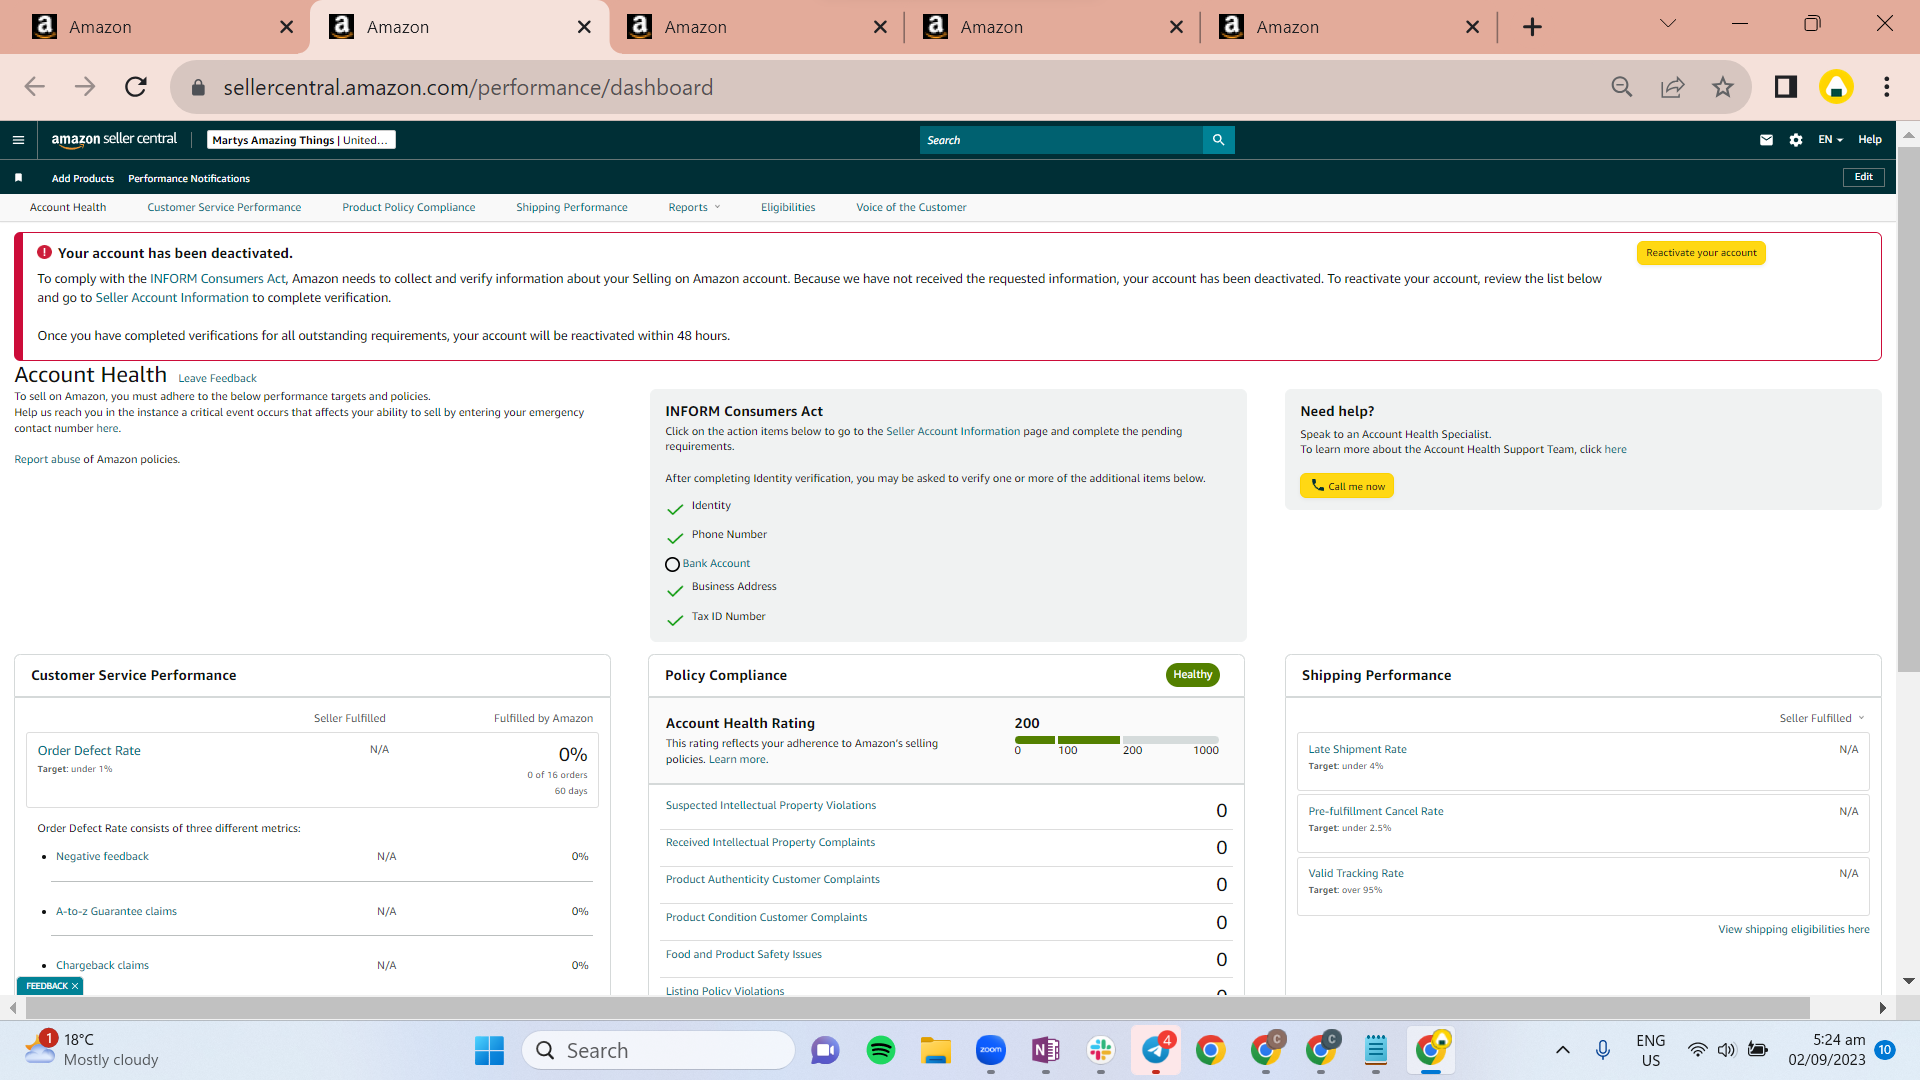The width and height of the screenshot is (1920, 1080).
Task: Click the Healthy status badge
Action: [1192, 675]
